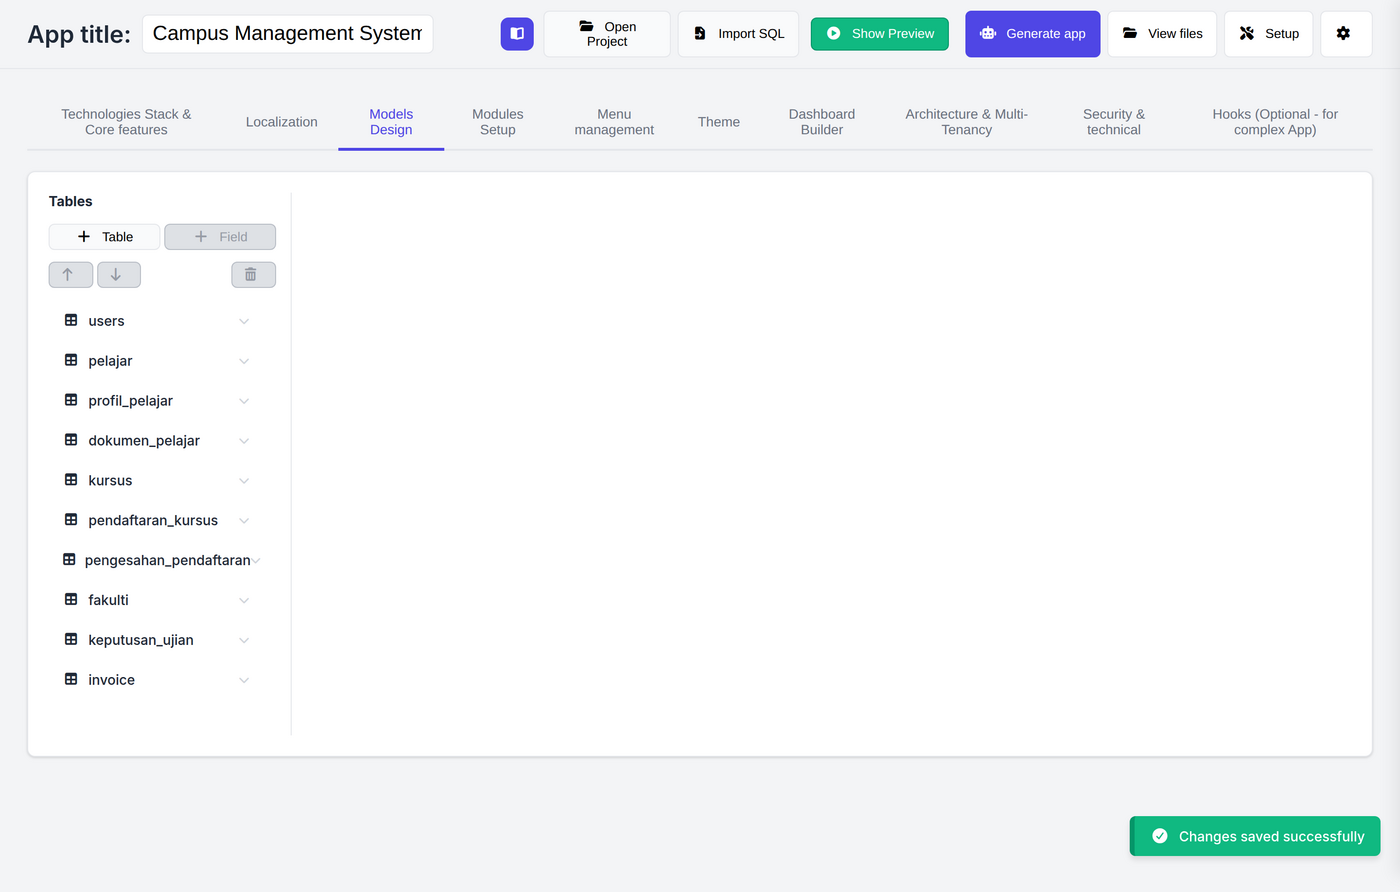Click the App title input field
Image resolution: width=1400 pixels, height=892 pixels.
coord(288,34)
